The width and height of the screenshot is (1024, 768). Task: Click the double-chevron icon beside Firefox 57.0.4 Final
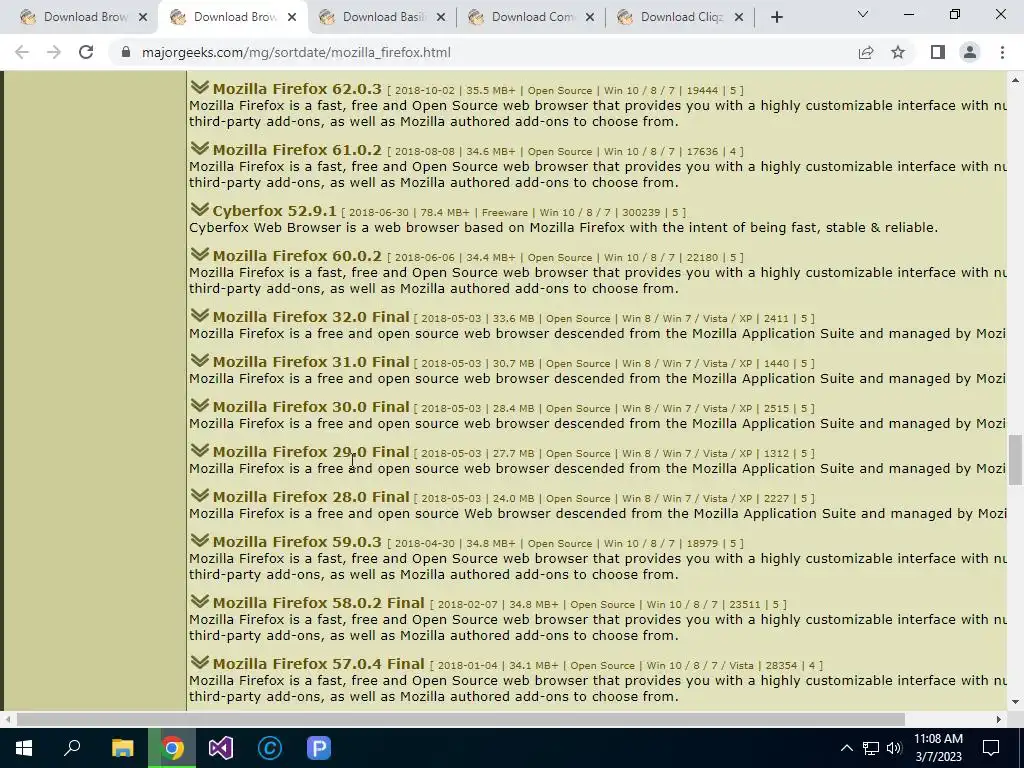[x=200, y=662]
